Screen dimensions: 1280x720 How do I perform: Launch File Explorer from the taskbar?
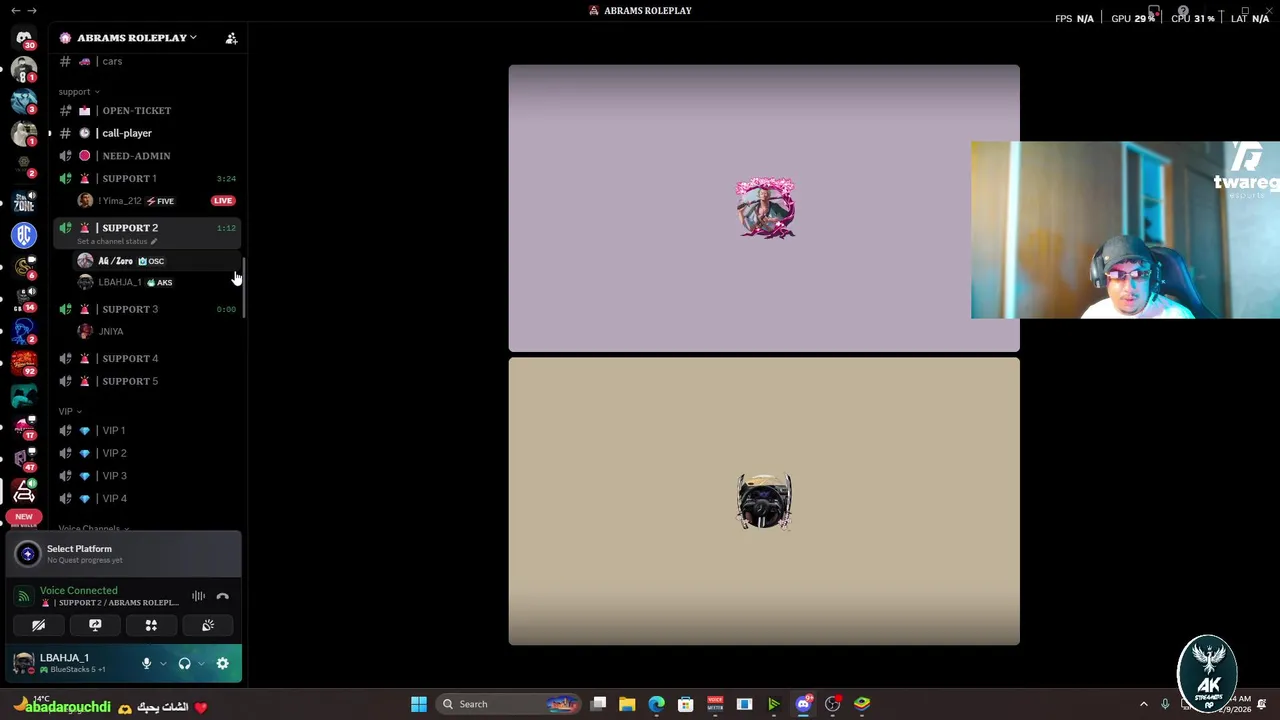pos(627,704)
